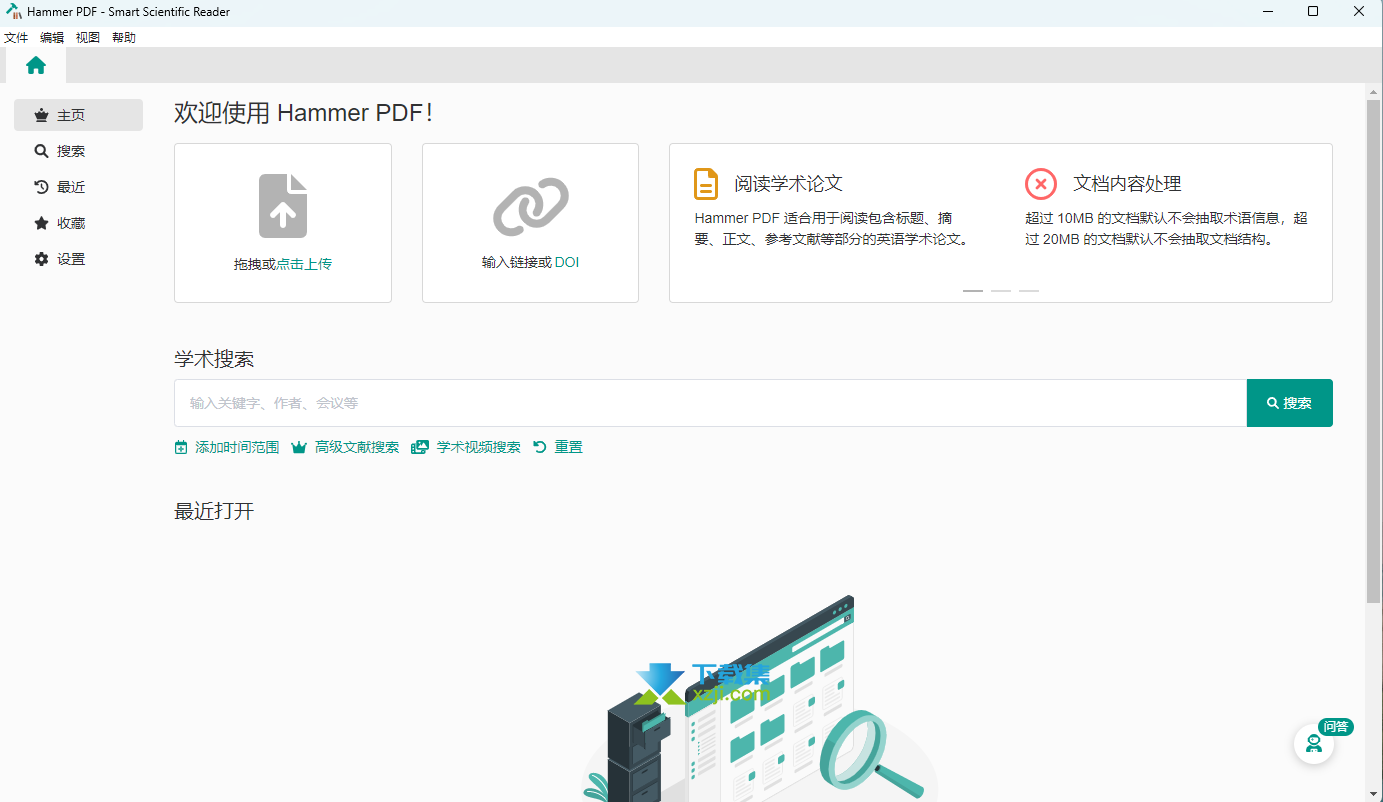Go to 搜索 in the sidebar
1383x802 pixels.
click(x=78, y=151)
